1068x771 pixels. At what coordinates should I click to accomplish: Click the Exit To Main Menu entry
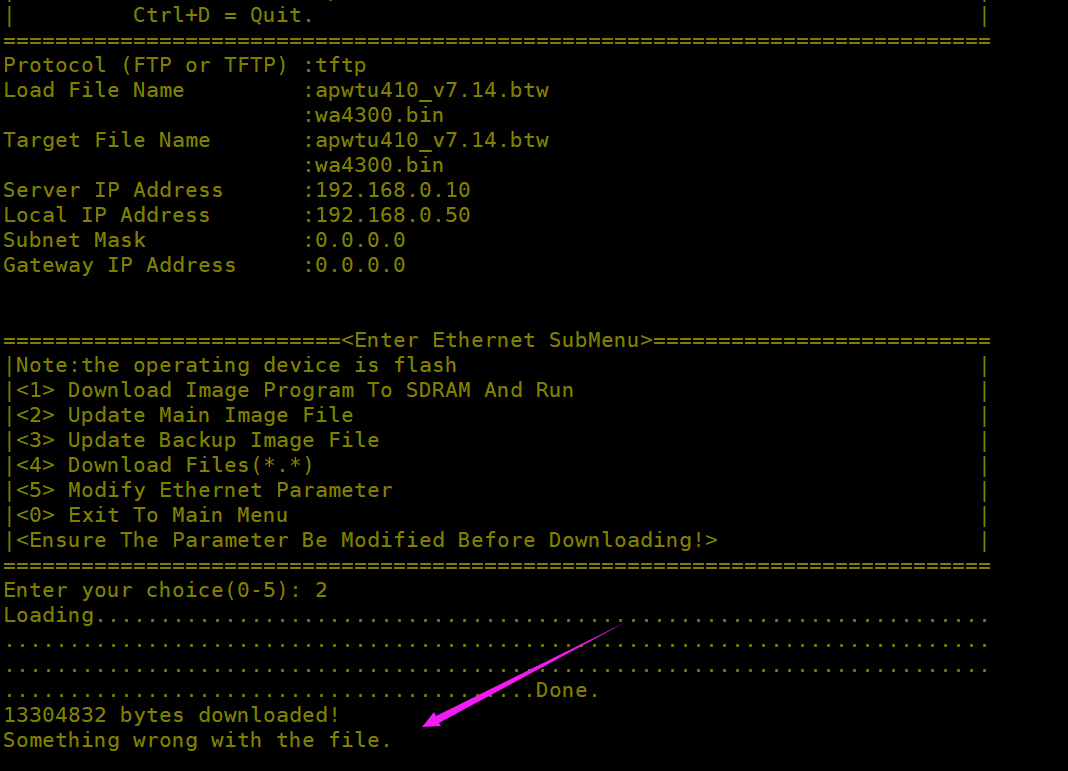[x=152, y=515]
